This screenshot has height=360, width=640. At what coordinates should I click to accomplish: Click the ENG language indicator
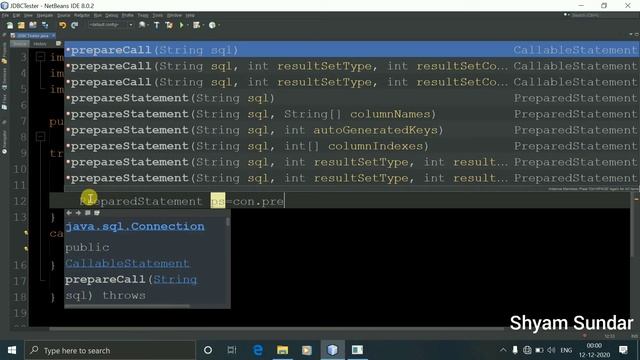(x=566, y=350)
